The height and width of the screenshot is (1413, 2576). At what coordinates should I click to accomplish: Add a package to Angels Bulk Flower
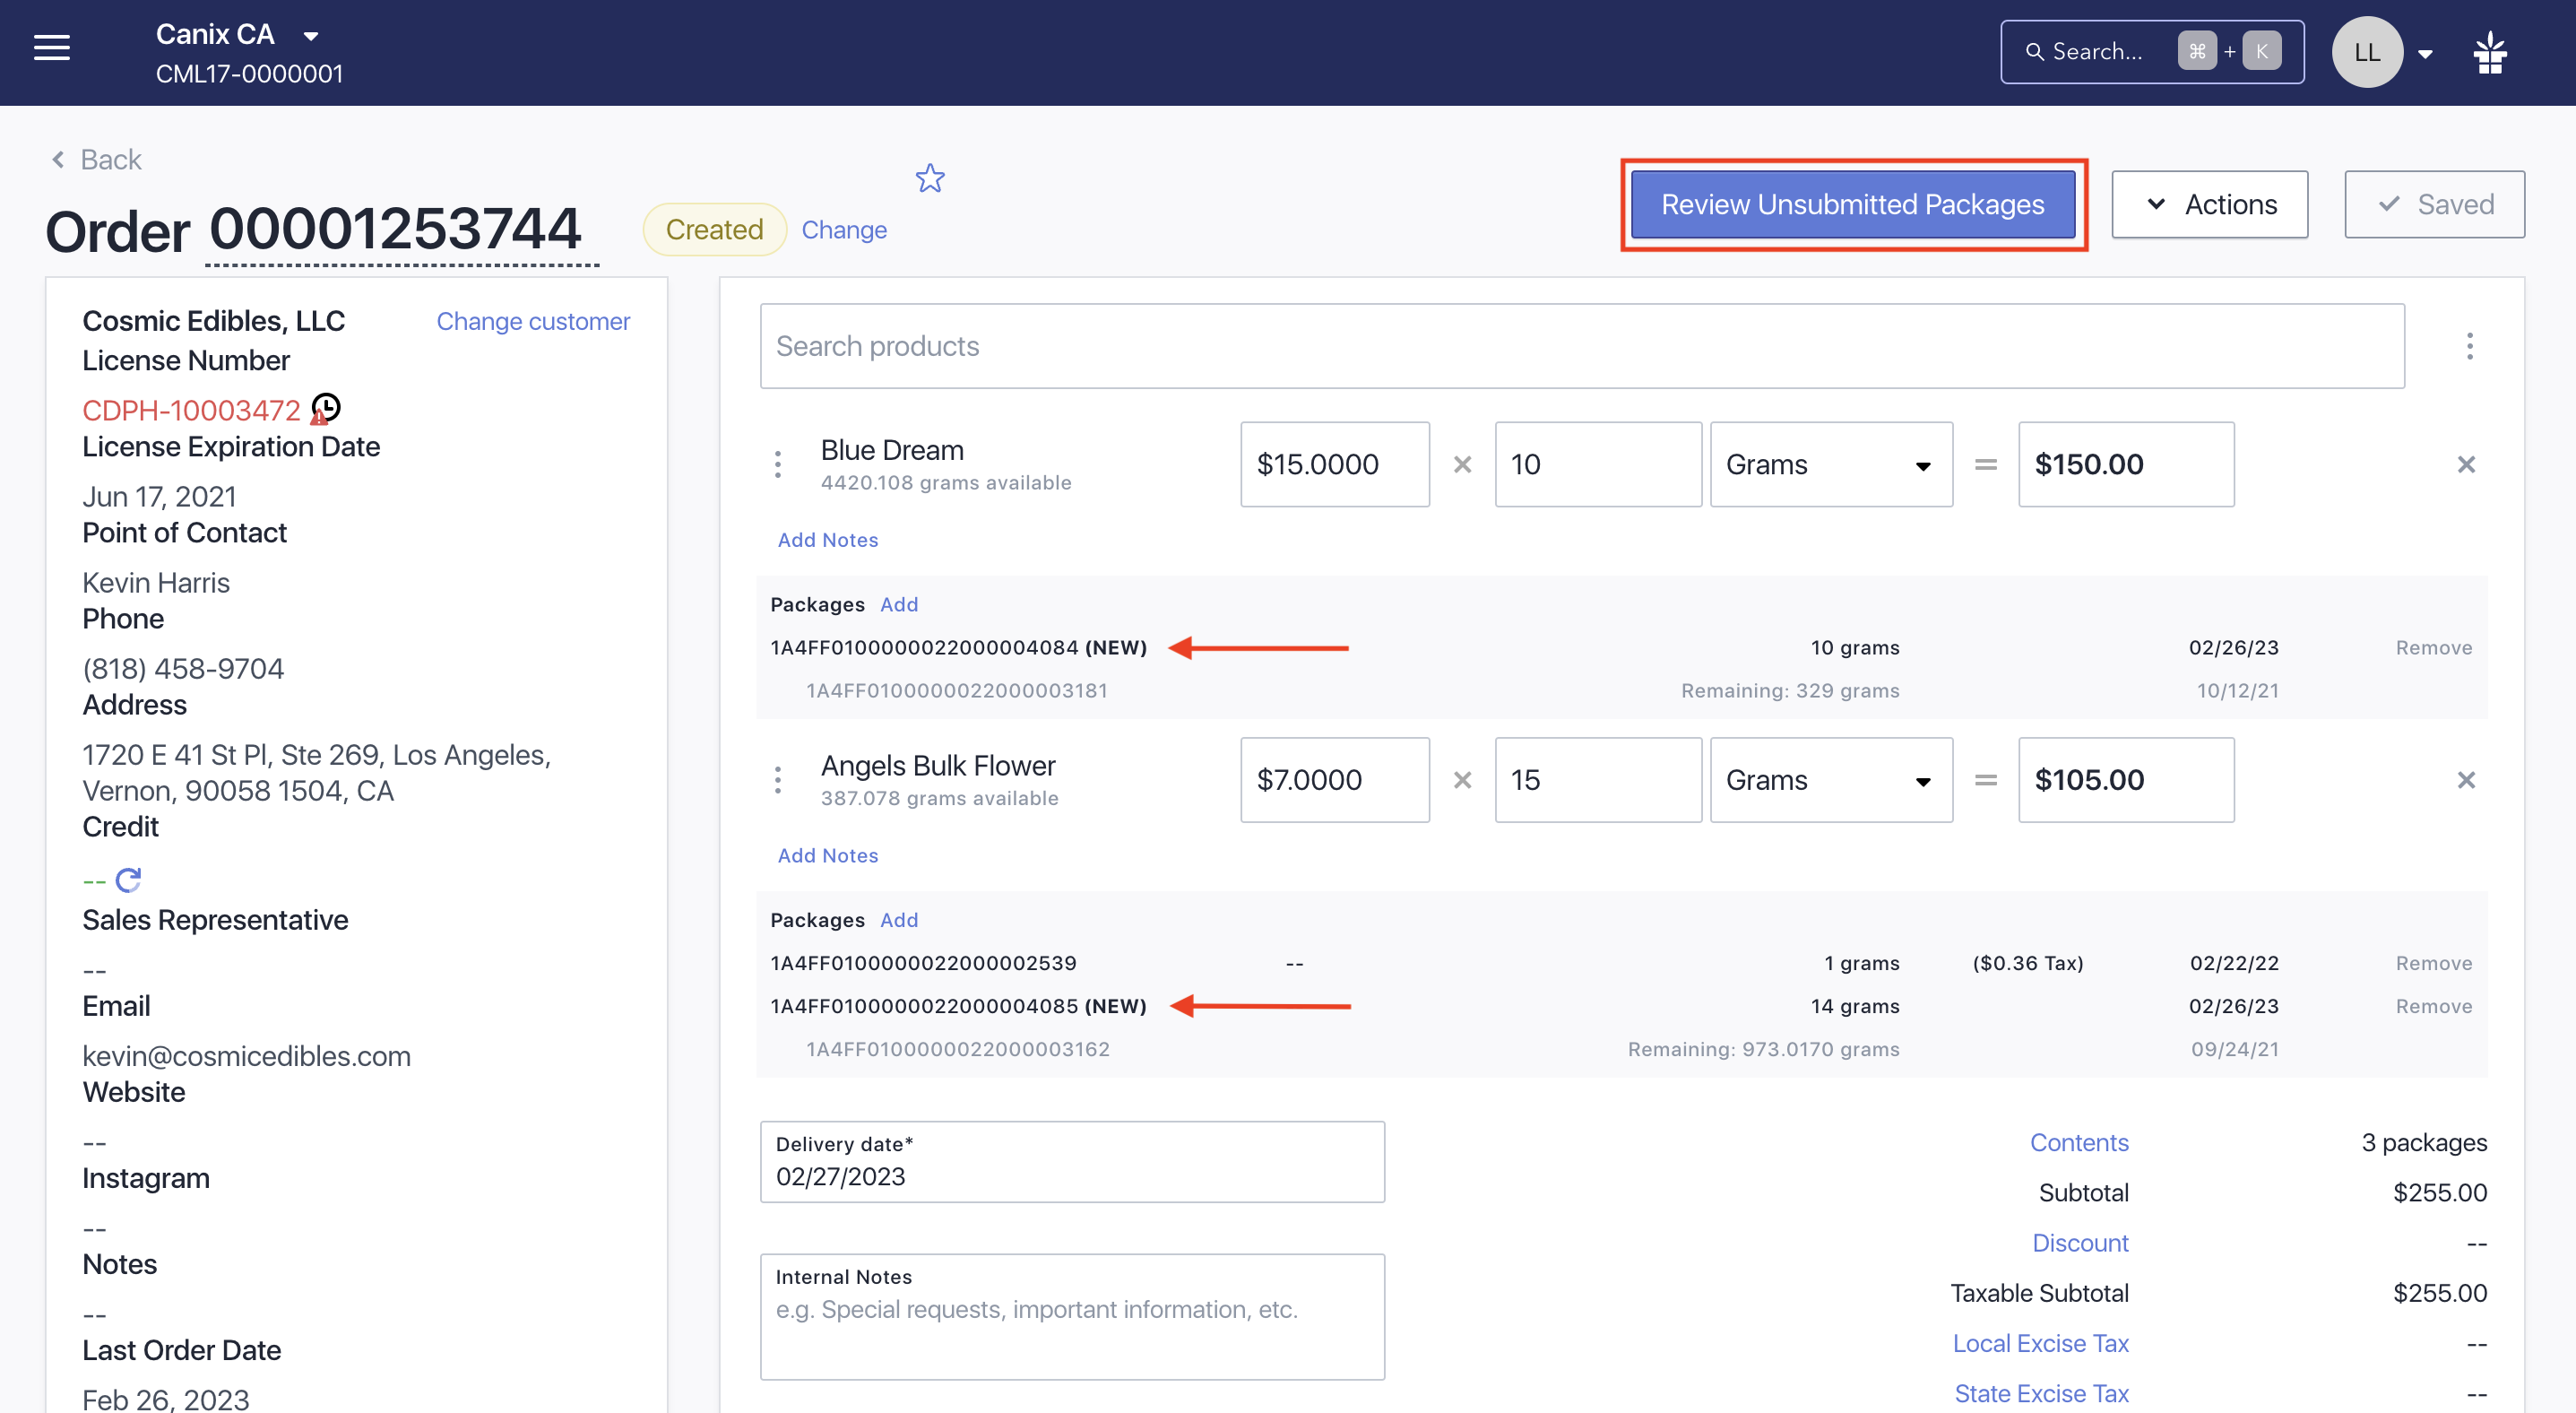pyautogui.click(x=899, y=920)
